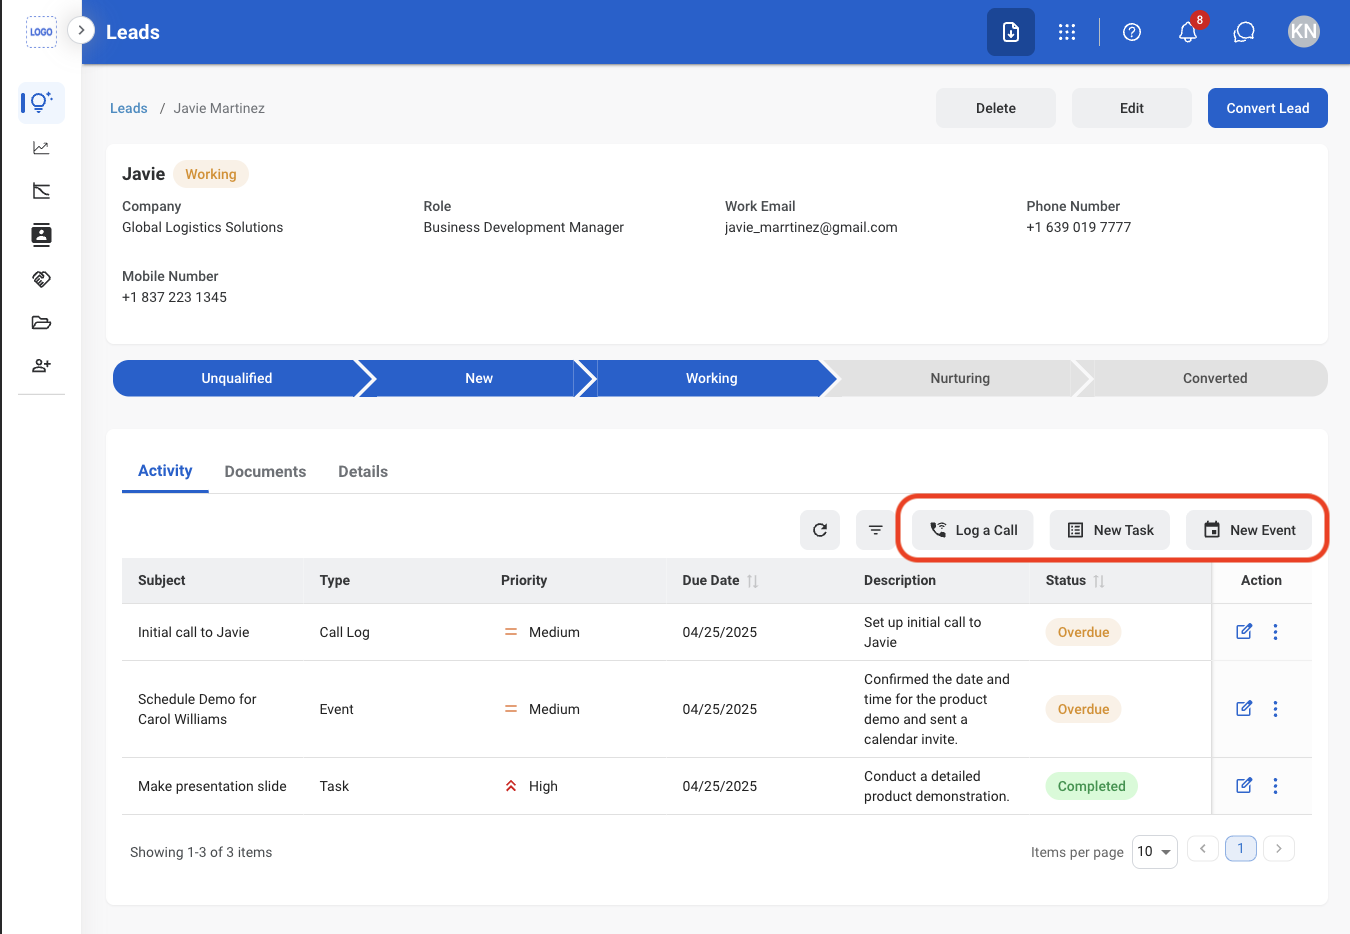Select the Nurturing stage in pipeline
This screenshot has width=1350, height=934.
coord(959,378)
